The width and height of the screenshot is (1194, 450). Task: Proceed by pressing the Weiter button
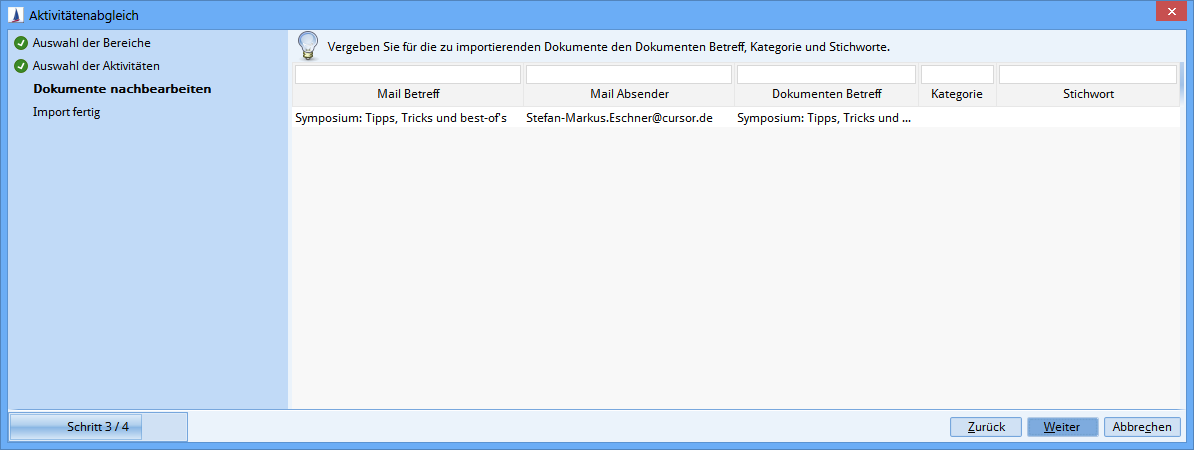click(x=1062, y=427)
